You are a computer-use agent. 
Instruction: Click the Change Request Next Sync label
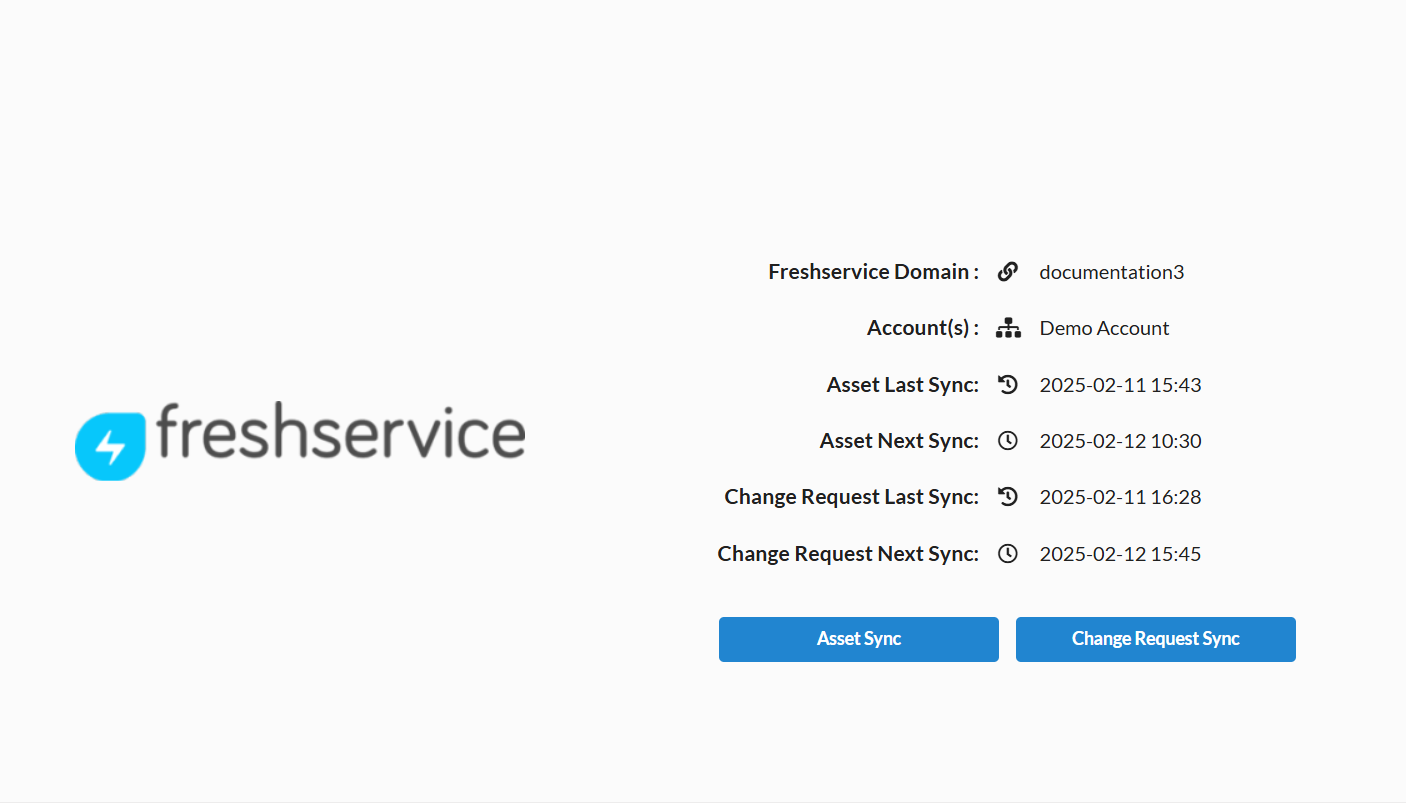(847, 554)
